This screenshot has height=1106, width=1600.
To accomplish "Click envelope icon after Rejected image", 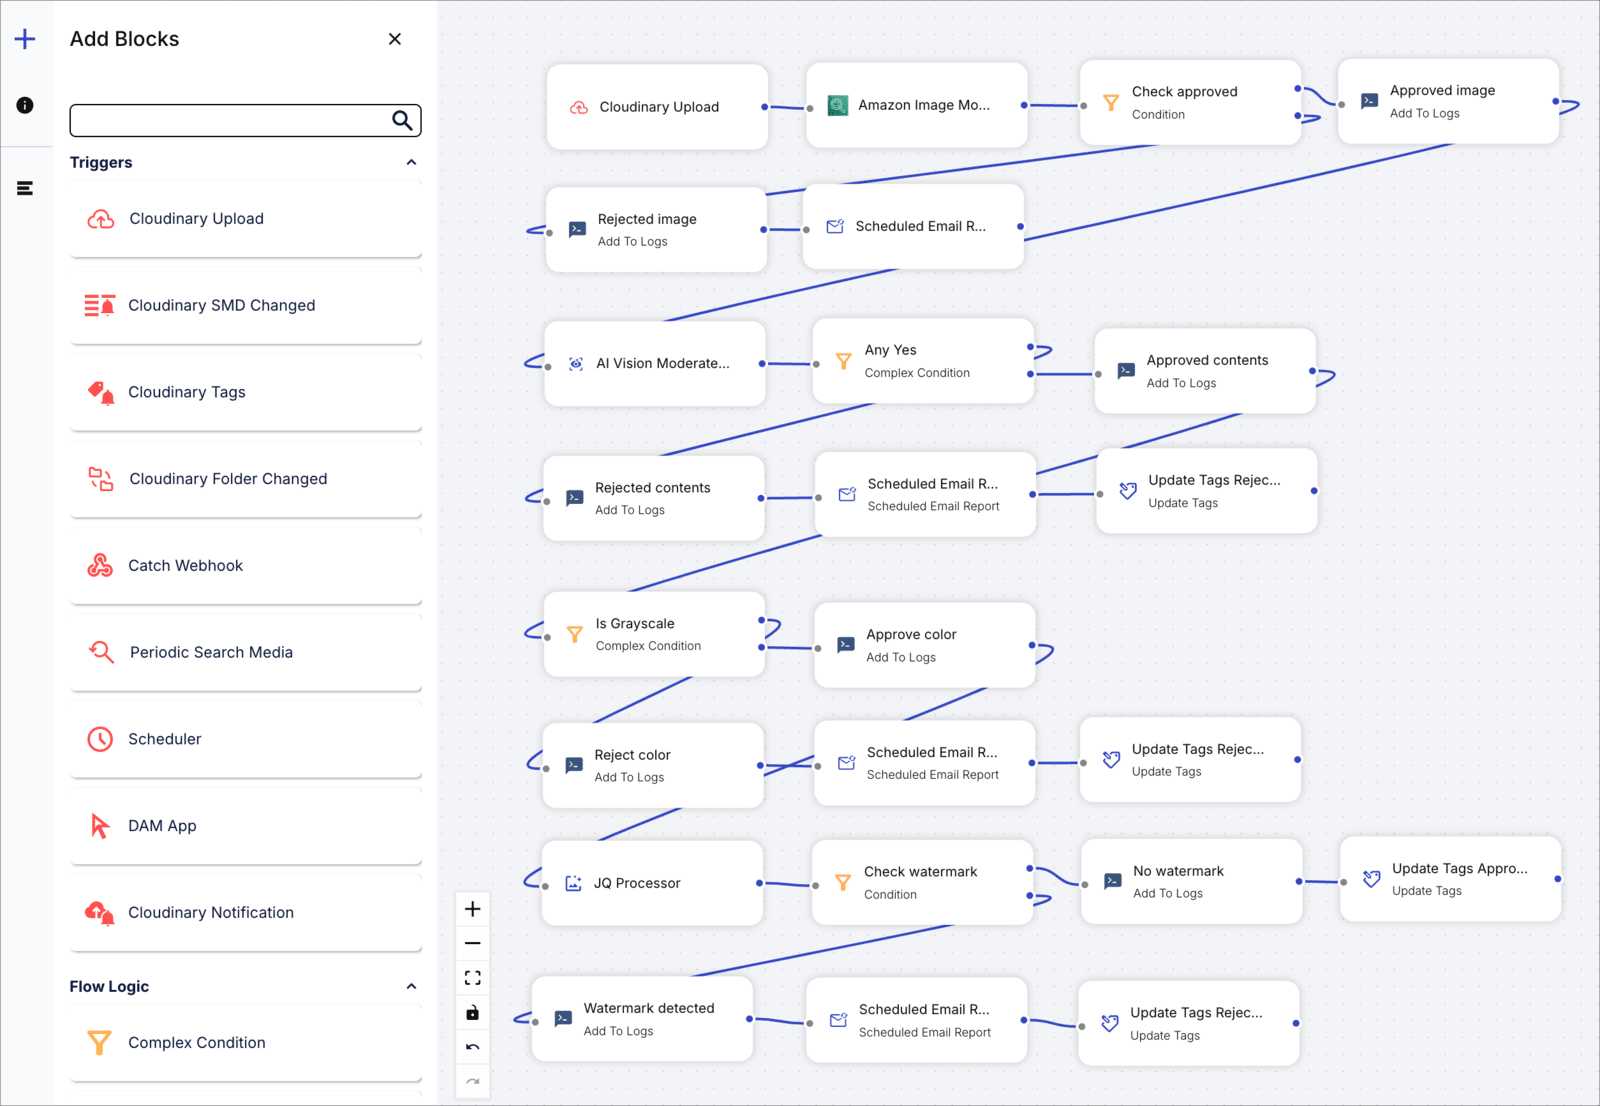I will [x=835, y=227].
